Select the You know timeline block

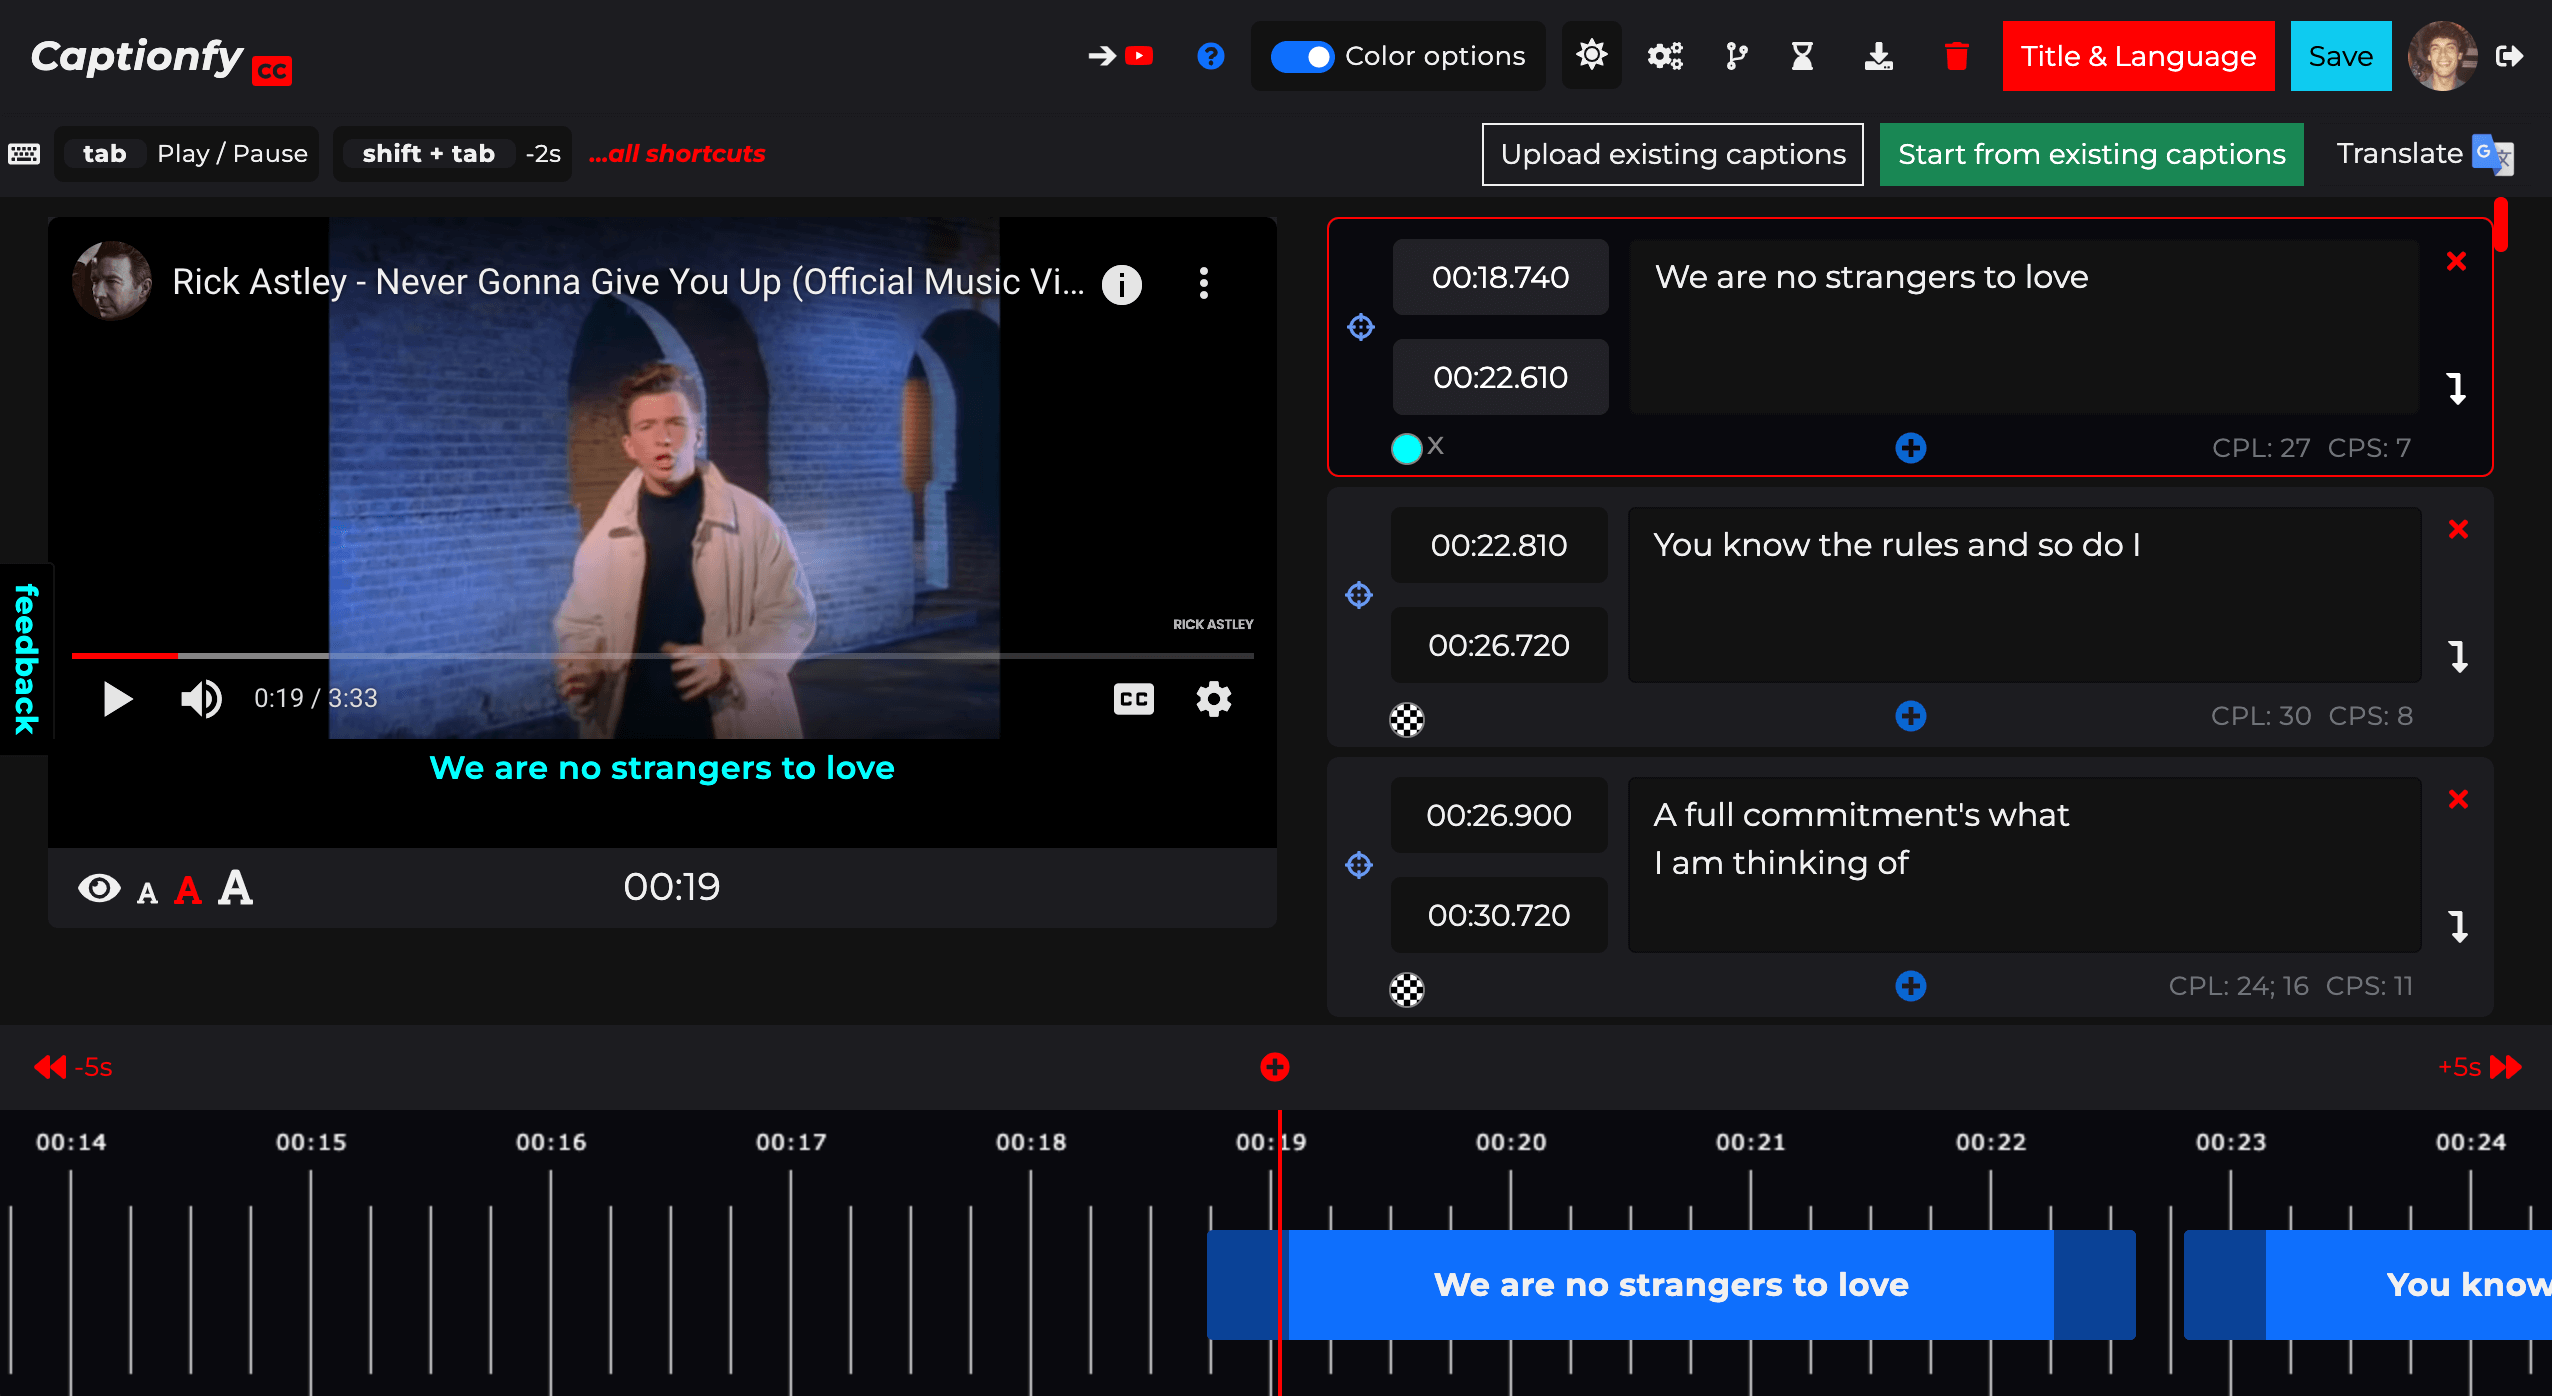tap(2368, 1284)
